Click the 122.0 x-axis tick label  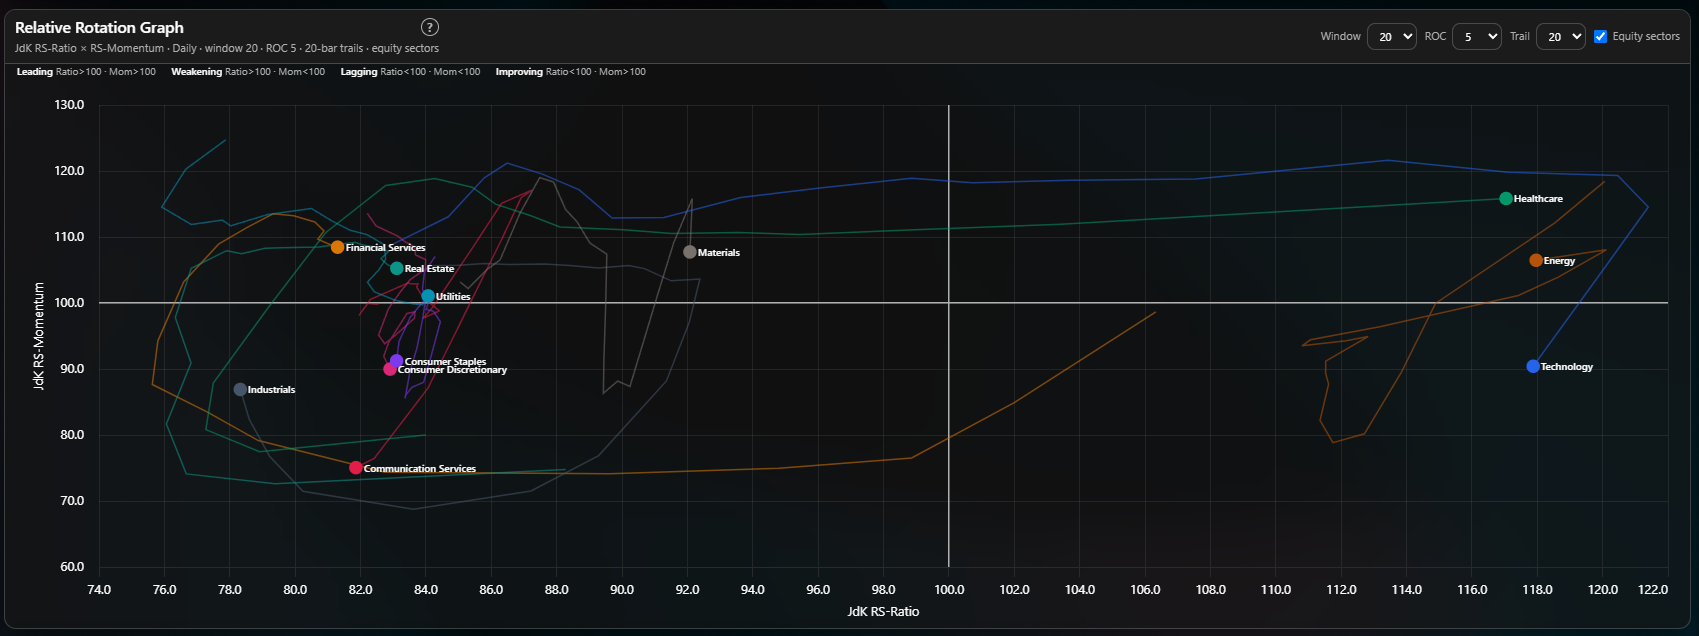click(1652, 590)
